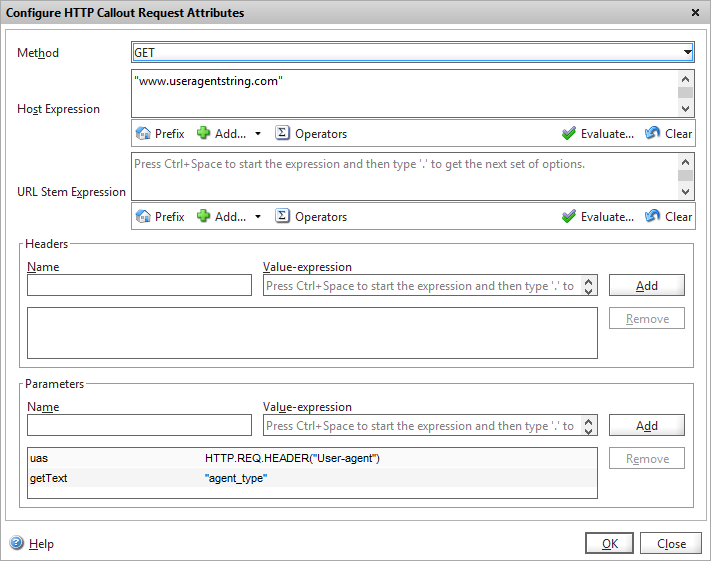
Task: Click the green Add plus icon under Host Expression
Action: point(204,133)
